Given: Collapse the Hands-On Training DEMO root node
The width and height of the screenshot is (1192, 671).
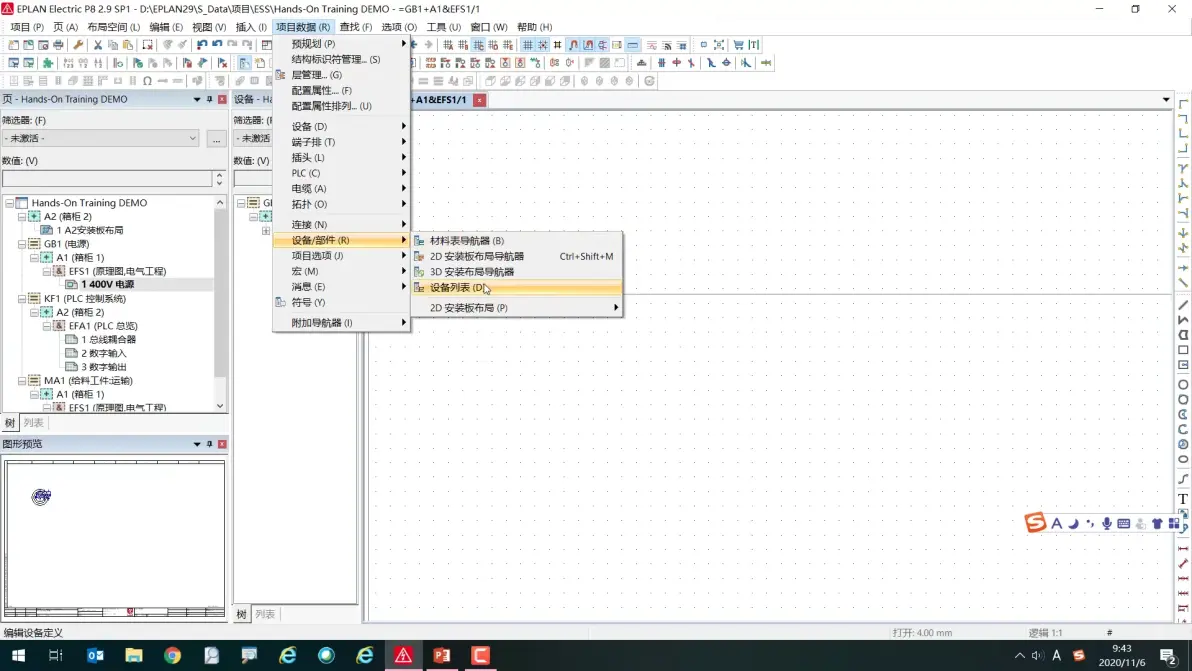Looking at the screenshot, I should pyautogui.click(x=9, y=203).
